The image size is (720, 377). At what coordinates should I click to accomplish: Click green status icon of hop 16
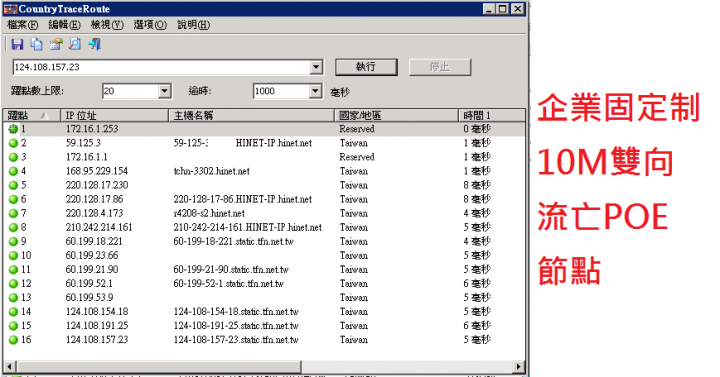[x=13, y=340]
